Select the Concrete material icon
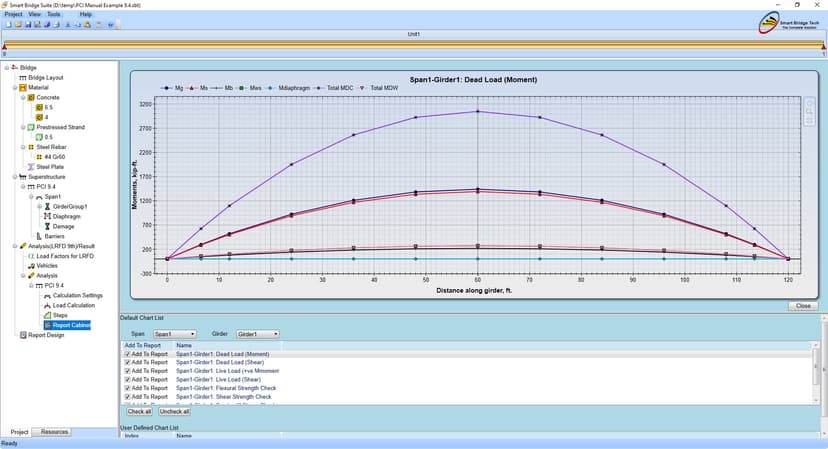 pyautogui.click(x=31, y=98)
